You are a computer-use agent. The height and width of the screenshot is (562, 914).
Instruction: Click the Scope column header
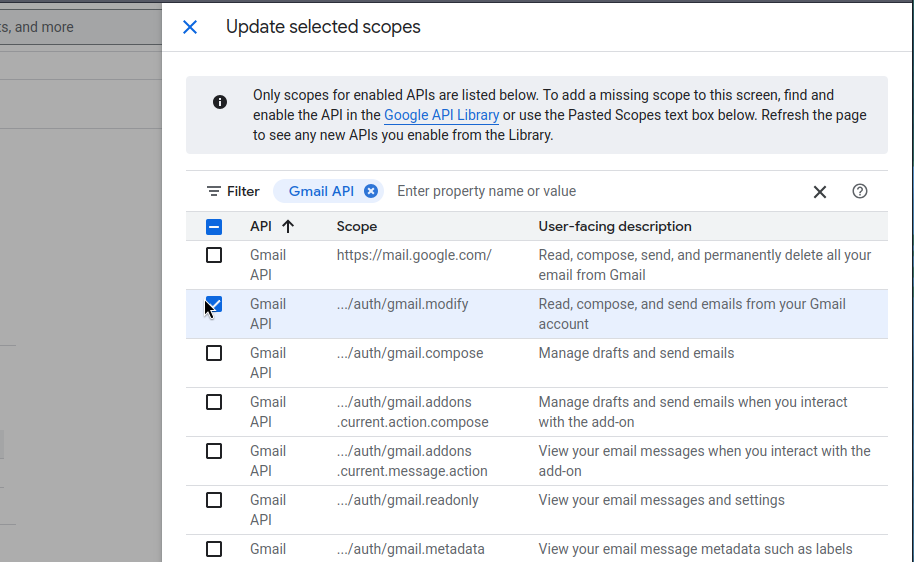pos(357,226)
